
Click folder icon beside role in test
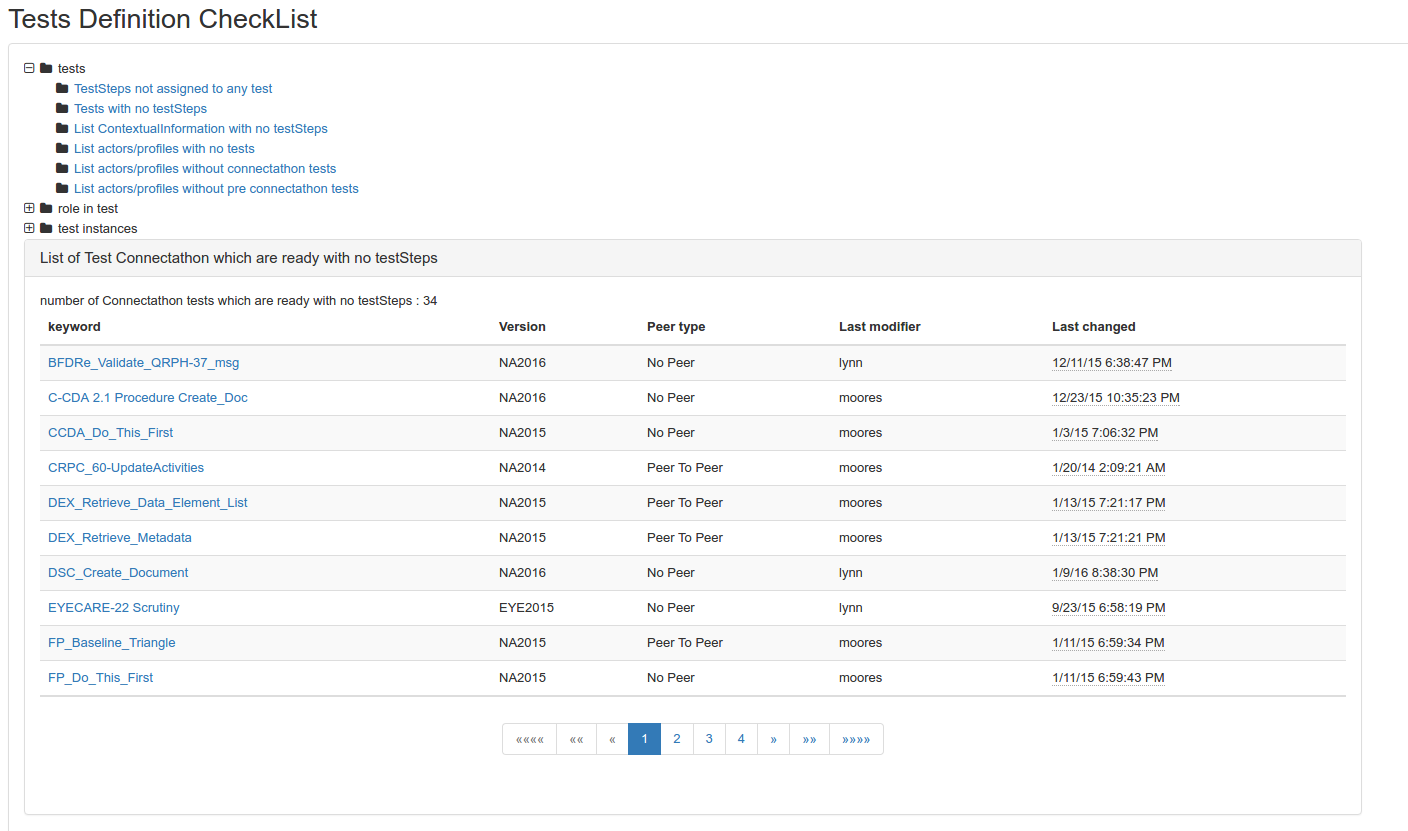(46, 209)
